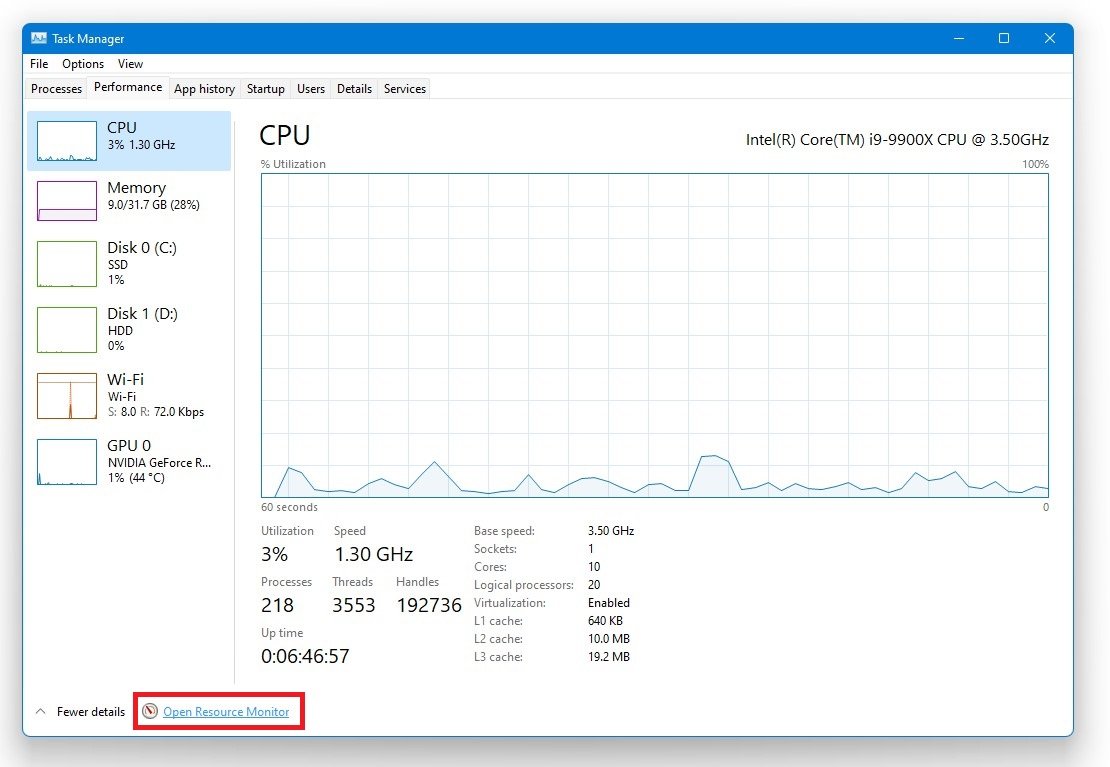
Task: Collapse to fewer details view
Action: click(x=89, y=711)
